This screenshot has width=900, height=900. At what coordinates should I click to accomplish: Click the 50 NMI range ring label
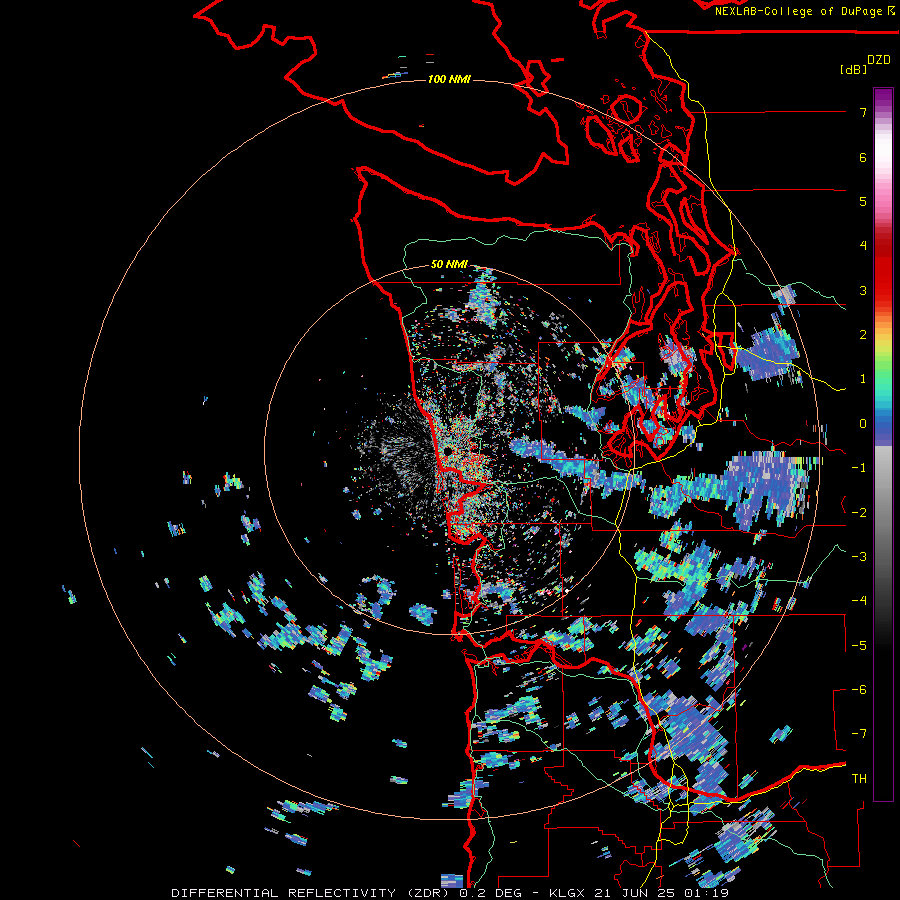click(x=449, y=264)
